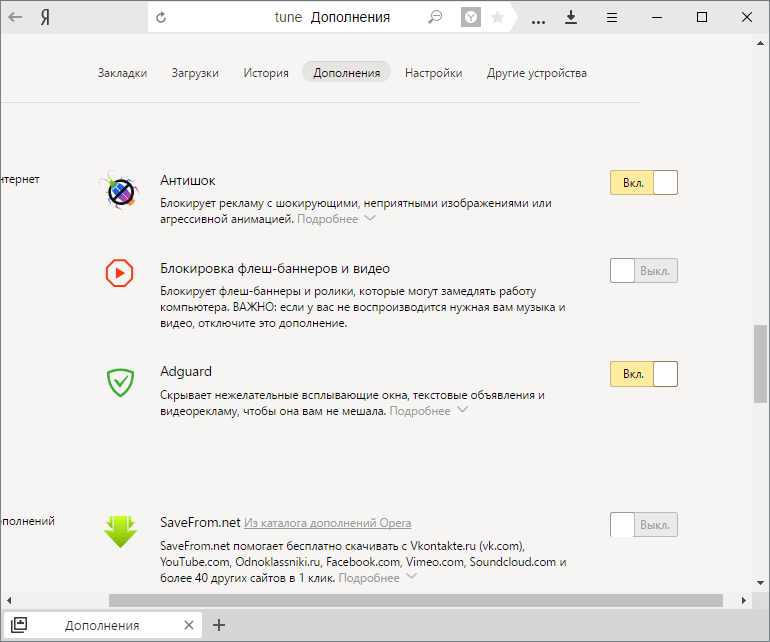Disable the Adguard toggle
This screenshot has height=642, width=770.
[x=644, y=374]
